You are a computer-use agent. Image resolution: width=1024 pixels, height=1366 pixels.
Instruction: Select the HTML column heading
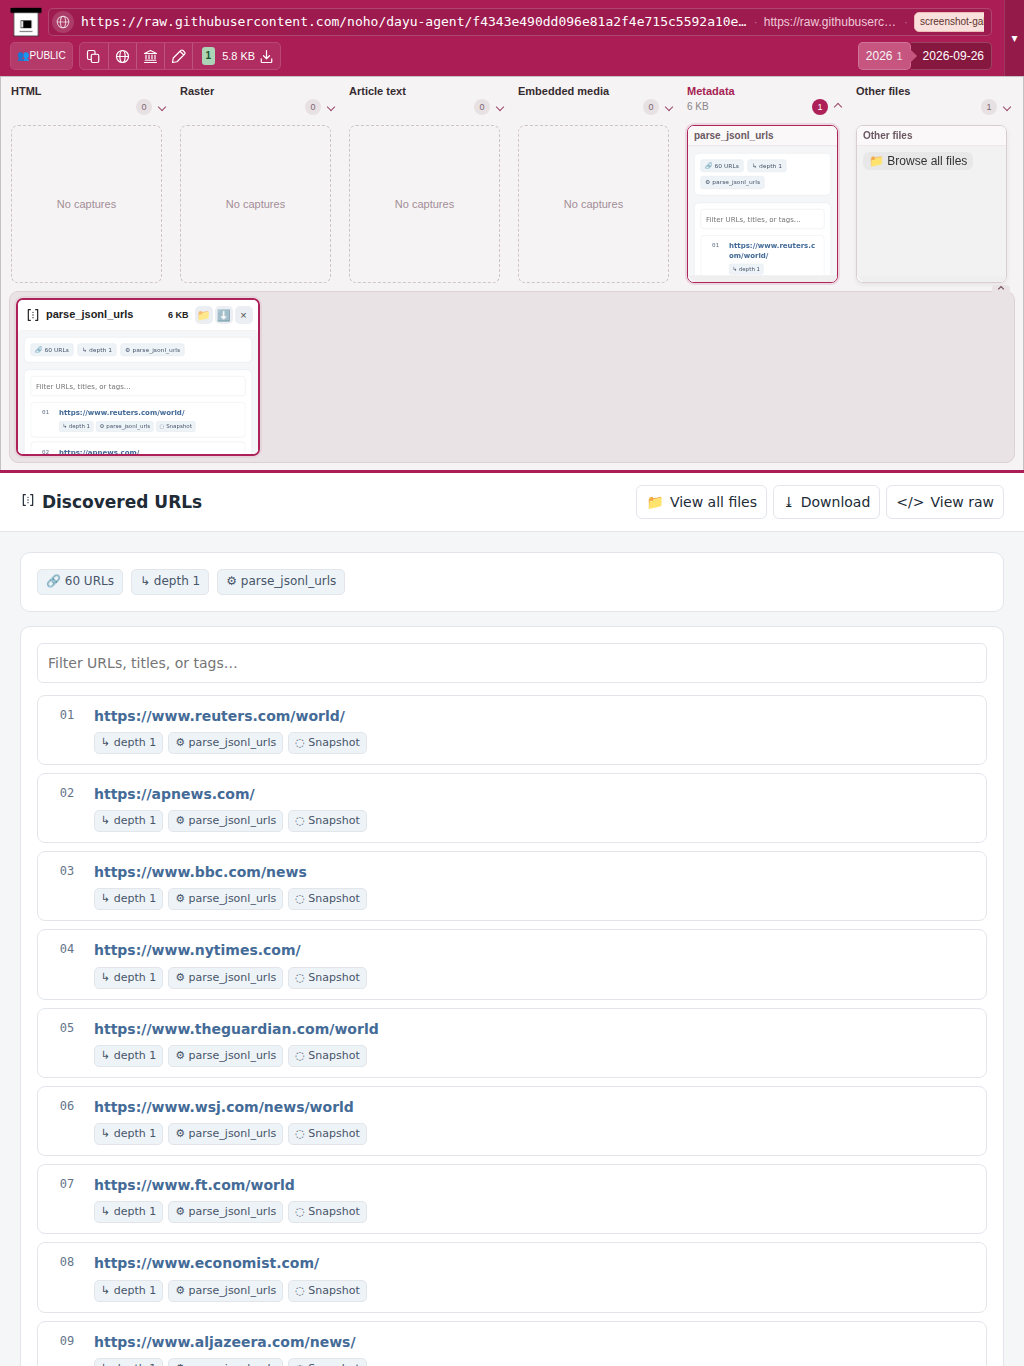(26, 91)
